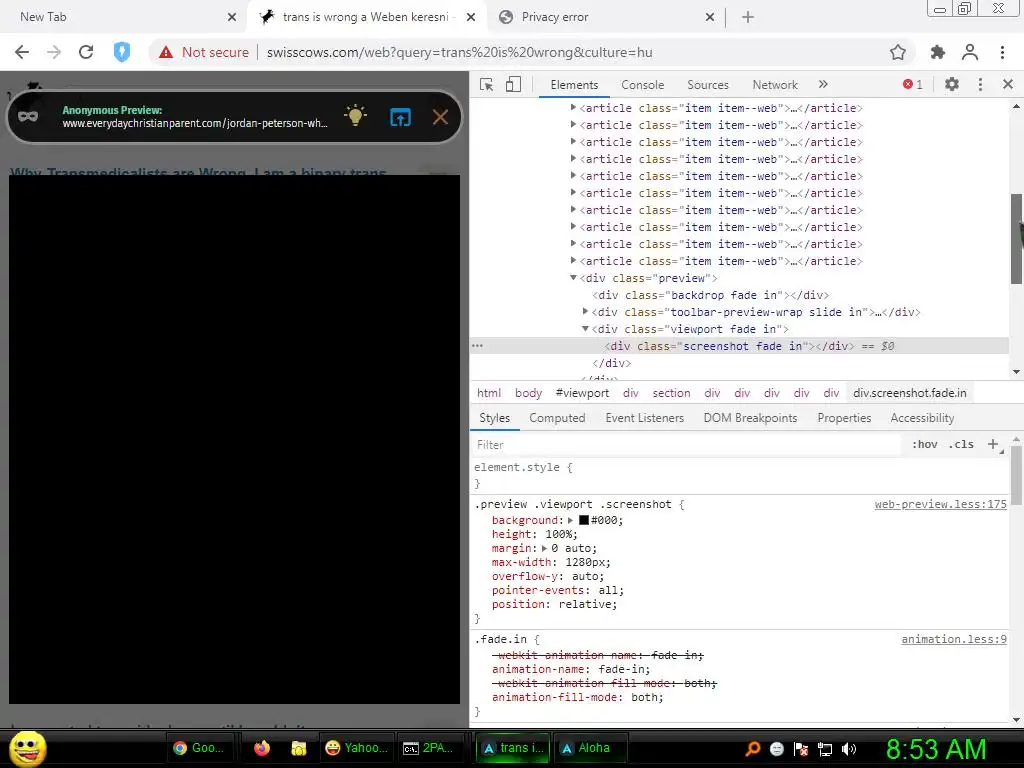The width and height of the screenshot is (1024, 768).
Task: Open the DOM Breakpoints tab
Action: pos(750,418)
